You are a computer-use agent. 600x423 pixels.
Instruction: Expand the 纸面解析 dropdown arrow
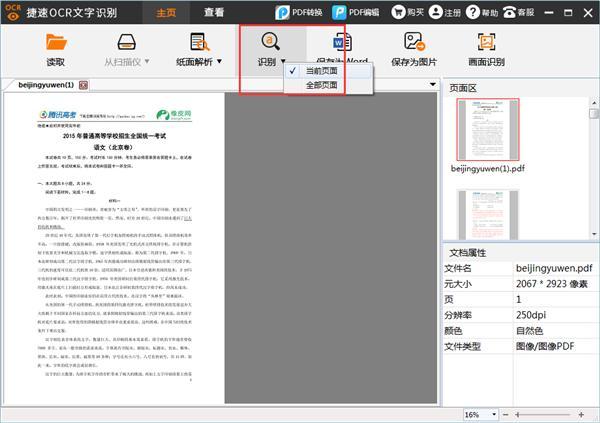(x=219, y=61)
